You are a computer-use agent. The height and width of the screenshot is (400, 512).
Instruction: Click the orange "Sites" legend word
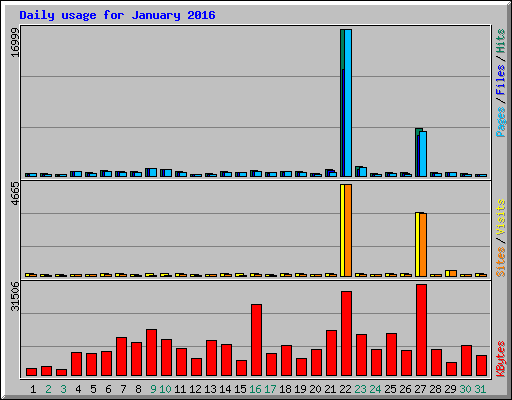(501, 262)
